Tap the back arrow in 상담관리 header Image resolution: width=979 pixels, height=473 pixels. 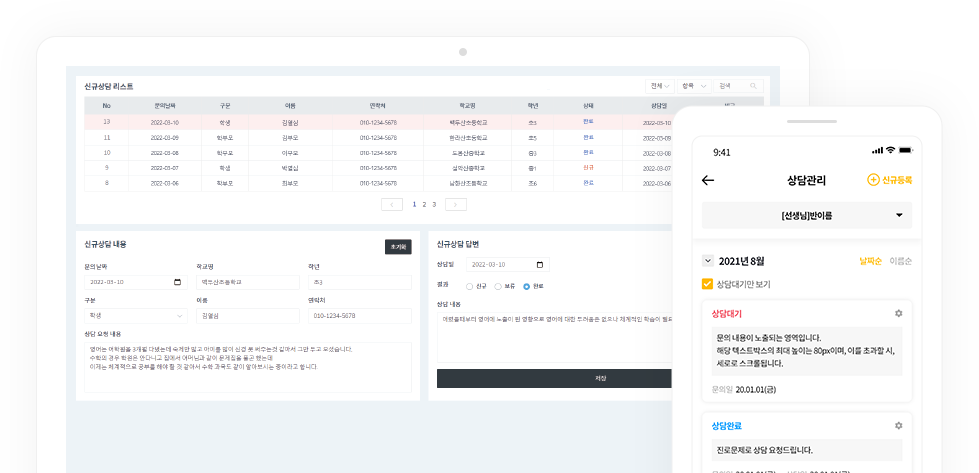pos(707,180)
